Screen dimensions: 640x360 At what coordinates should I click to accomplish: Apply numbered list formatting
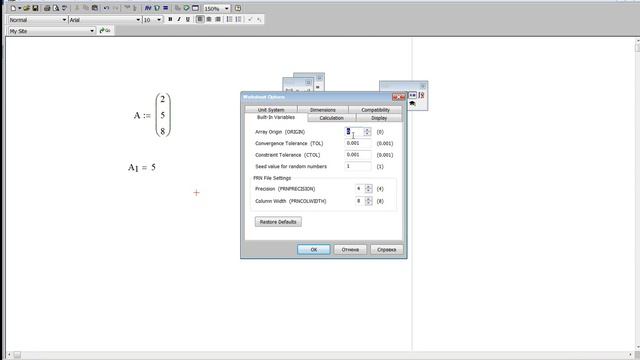[x=238, y=19]
